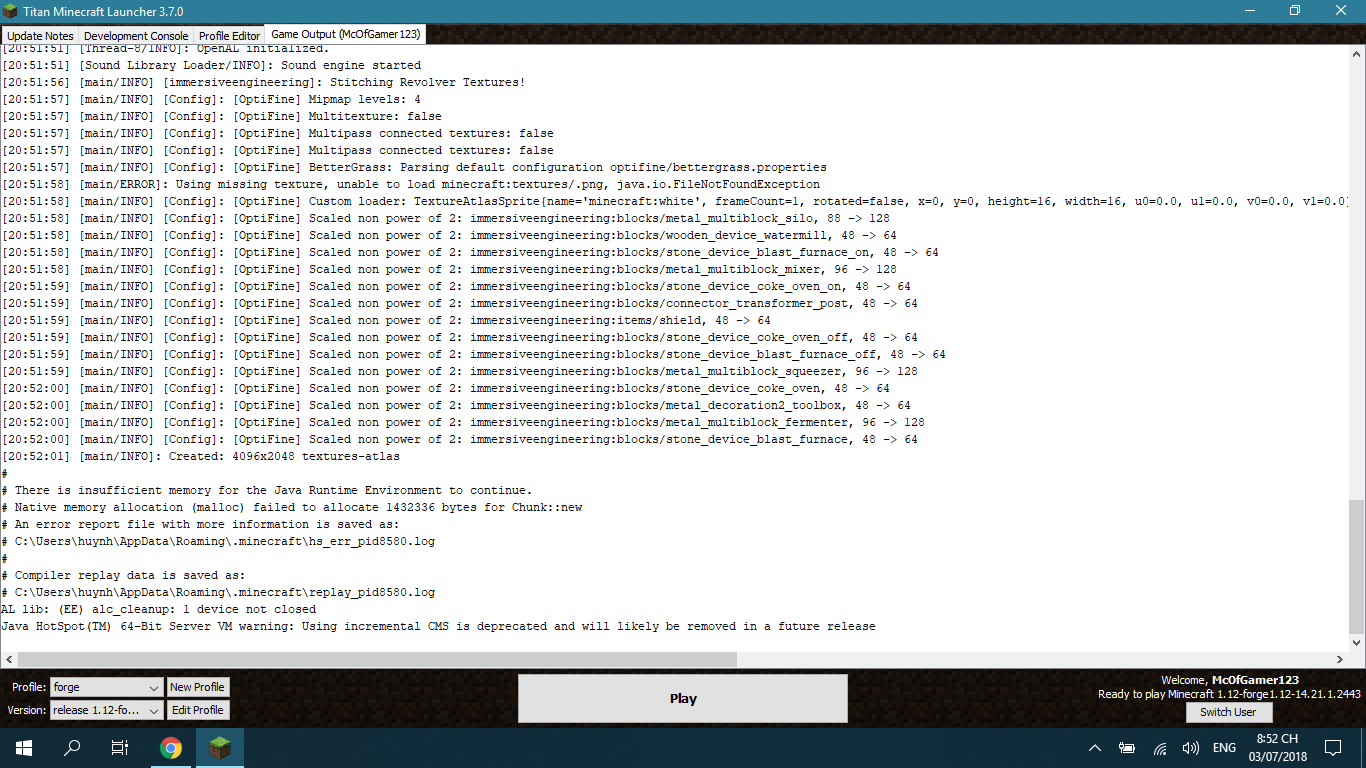
Task: Click the Switch User button
Action: point(1228,712)
